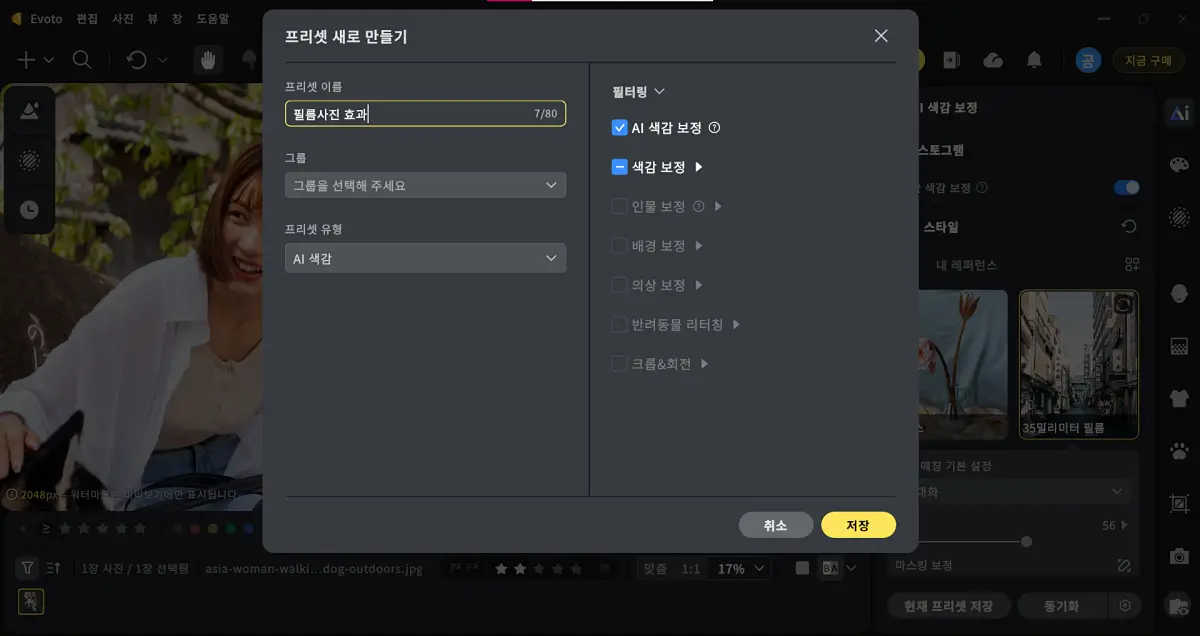Click the plus add icon in toolbar
The width and height of the screenshot is (1200, 636).
pos(26,60)
